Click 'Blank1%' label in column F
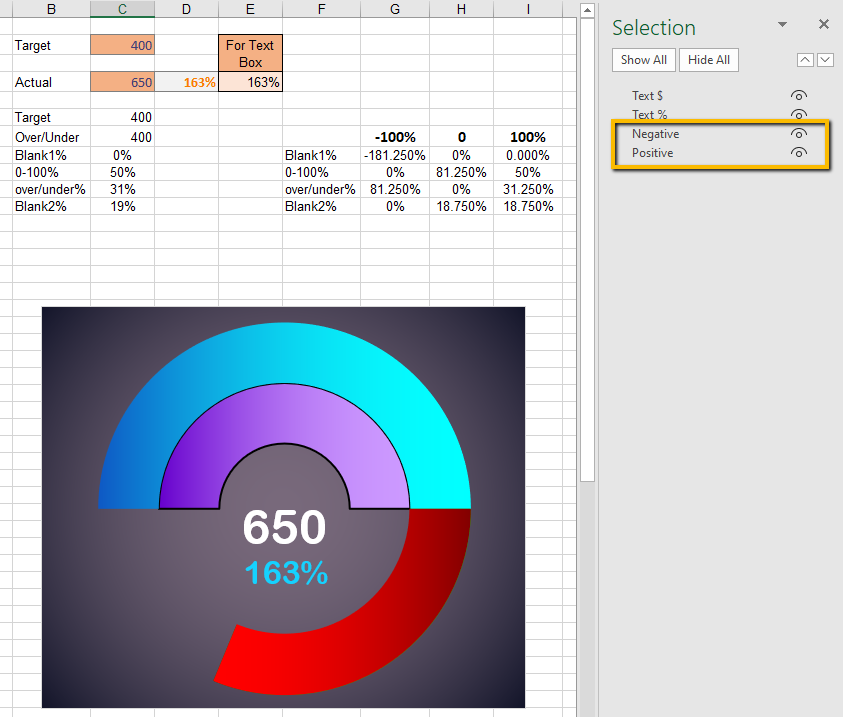Screen dimensions: 843x717 (x=322, y=155)
